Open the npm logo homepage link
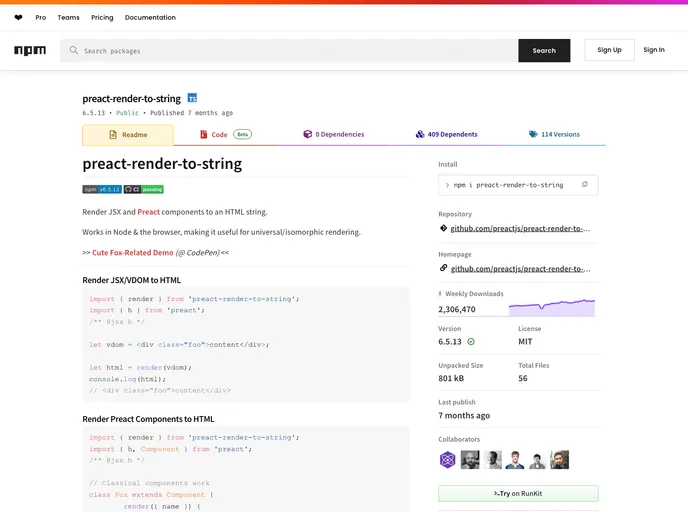688x512 pixels. pos(30,50)
